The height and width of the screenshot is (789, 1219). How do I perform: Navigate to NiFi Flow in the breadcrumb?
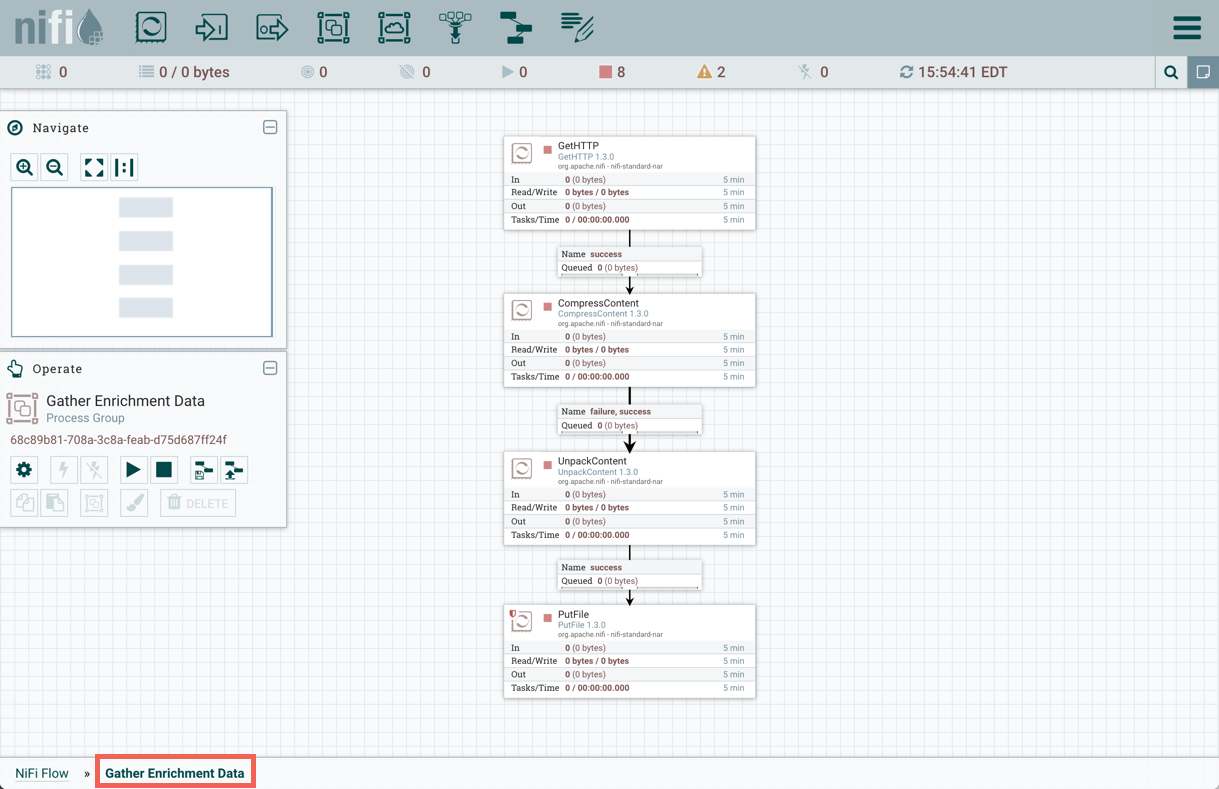(x=41, y=773)
